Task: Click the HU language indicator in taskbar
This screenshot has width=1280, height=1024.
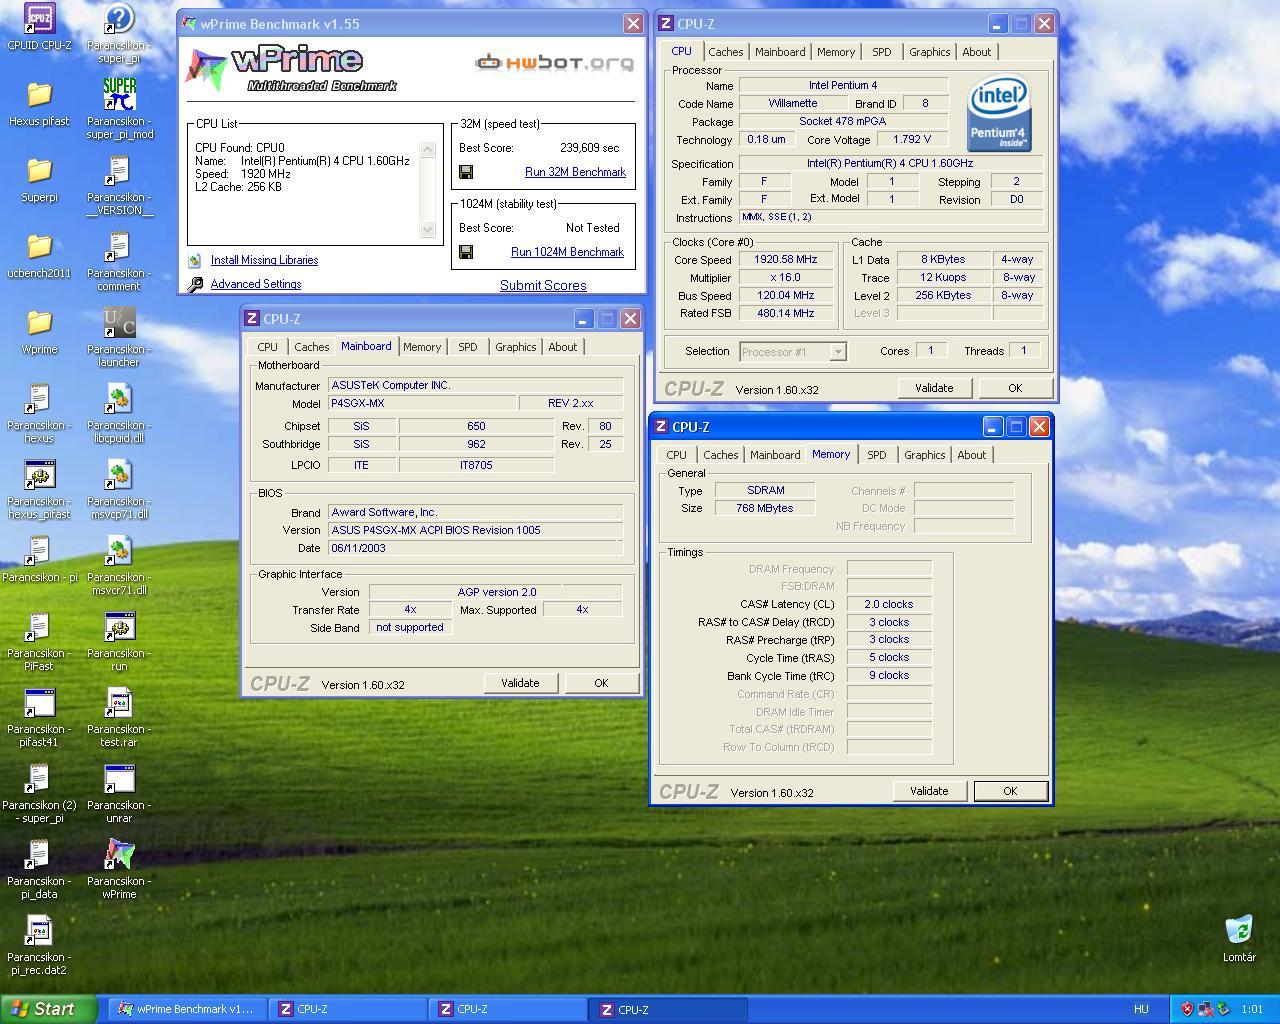Action: (x=1141, y=1010)
